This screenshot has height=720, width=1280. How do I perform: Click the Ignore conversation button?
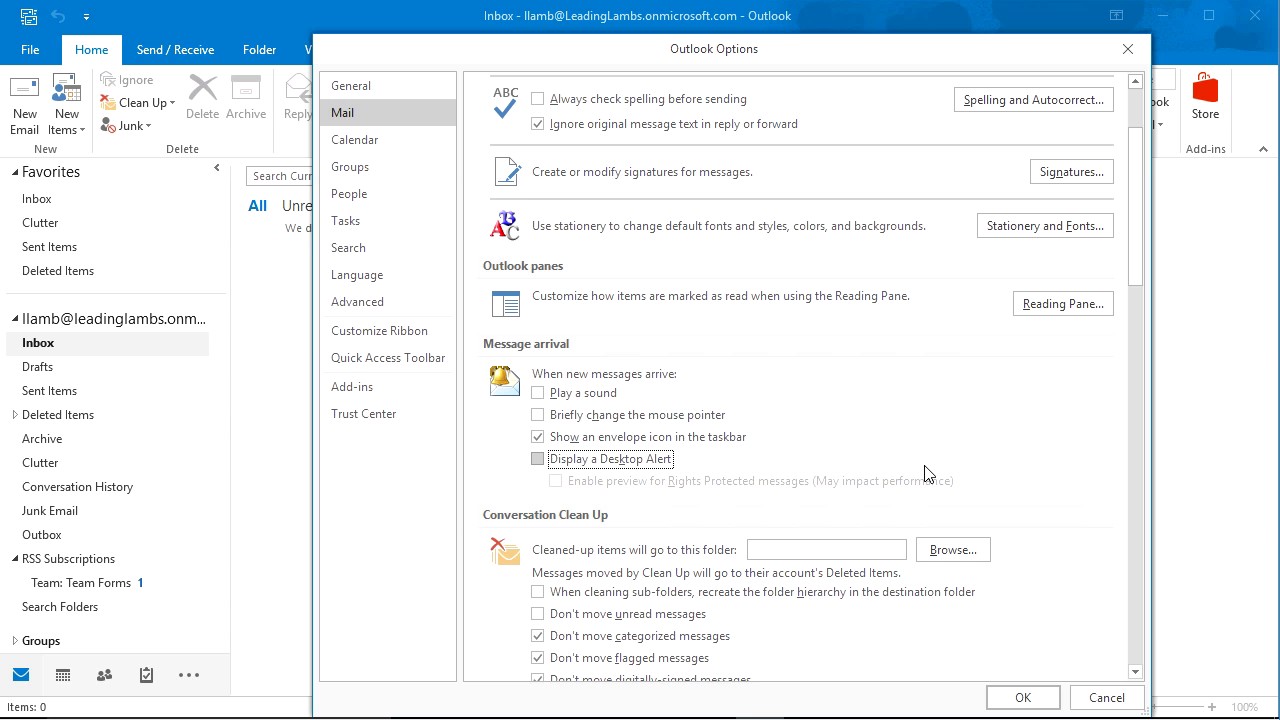pos(127,80)
